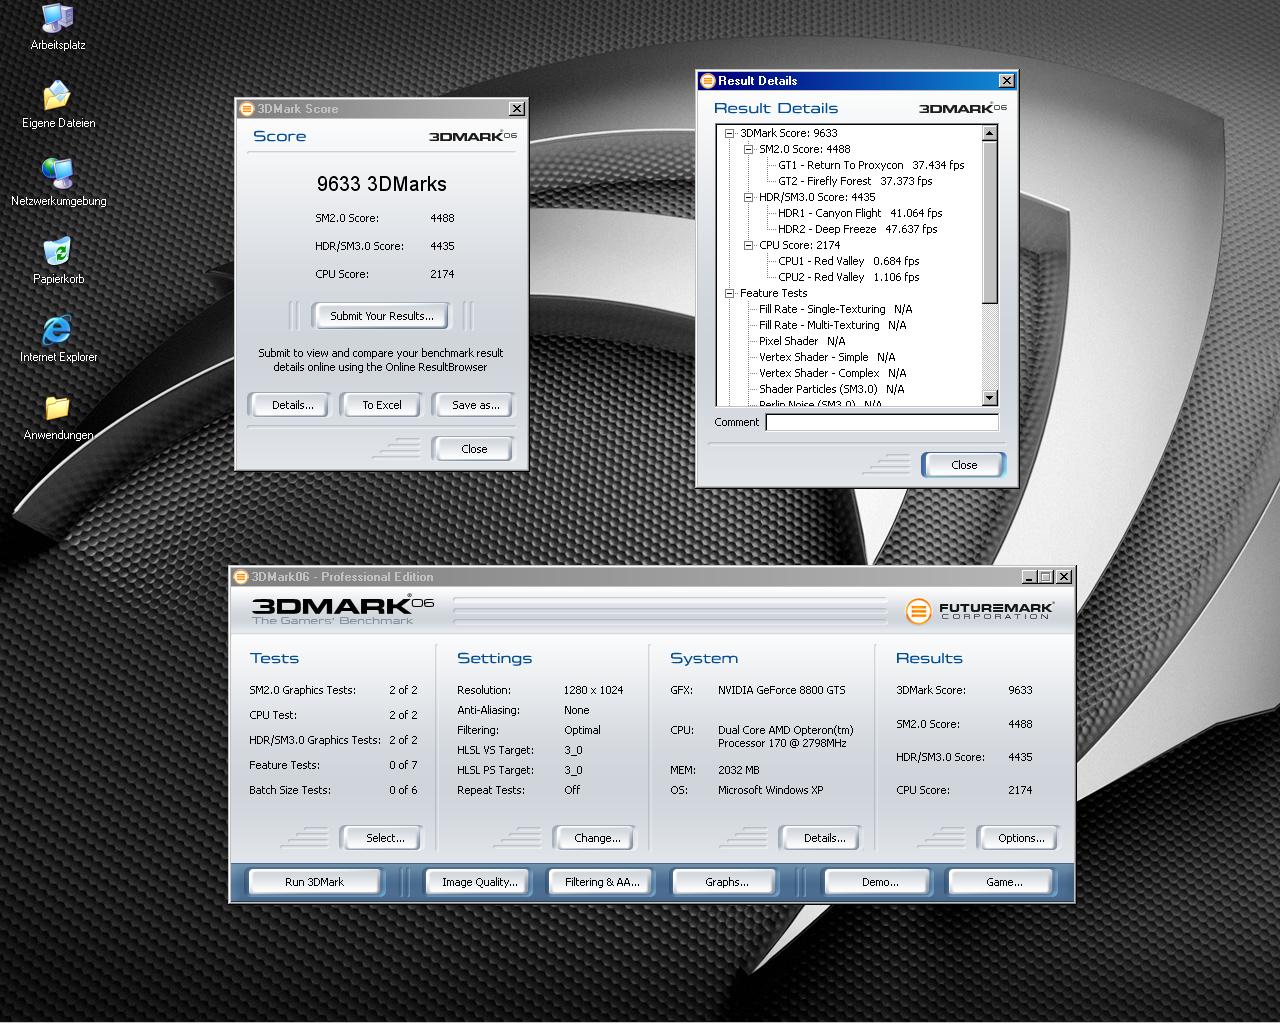Click Dual Core AMD Opteron CPU text
This screenshot has height=1024, width=1280.
786,736
